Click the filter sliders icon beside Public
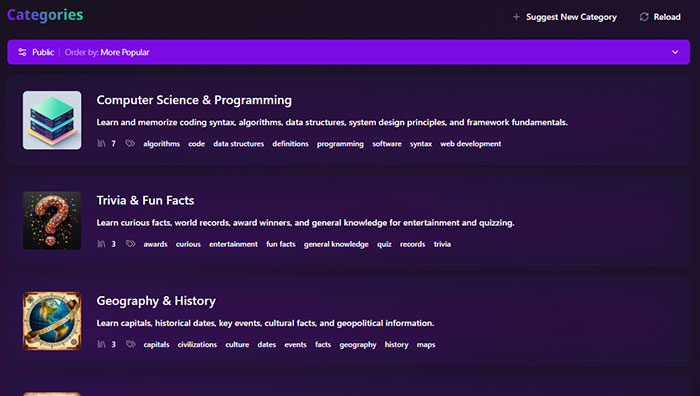This screenshot has height=396, width=700. pos(22,52)
